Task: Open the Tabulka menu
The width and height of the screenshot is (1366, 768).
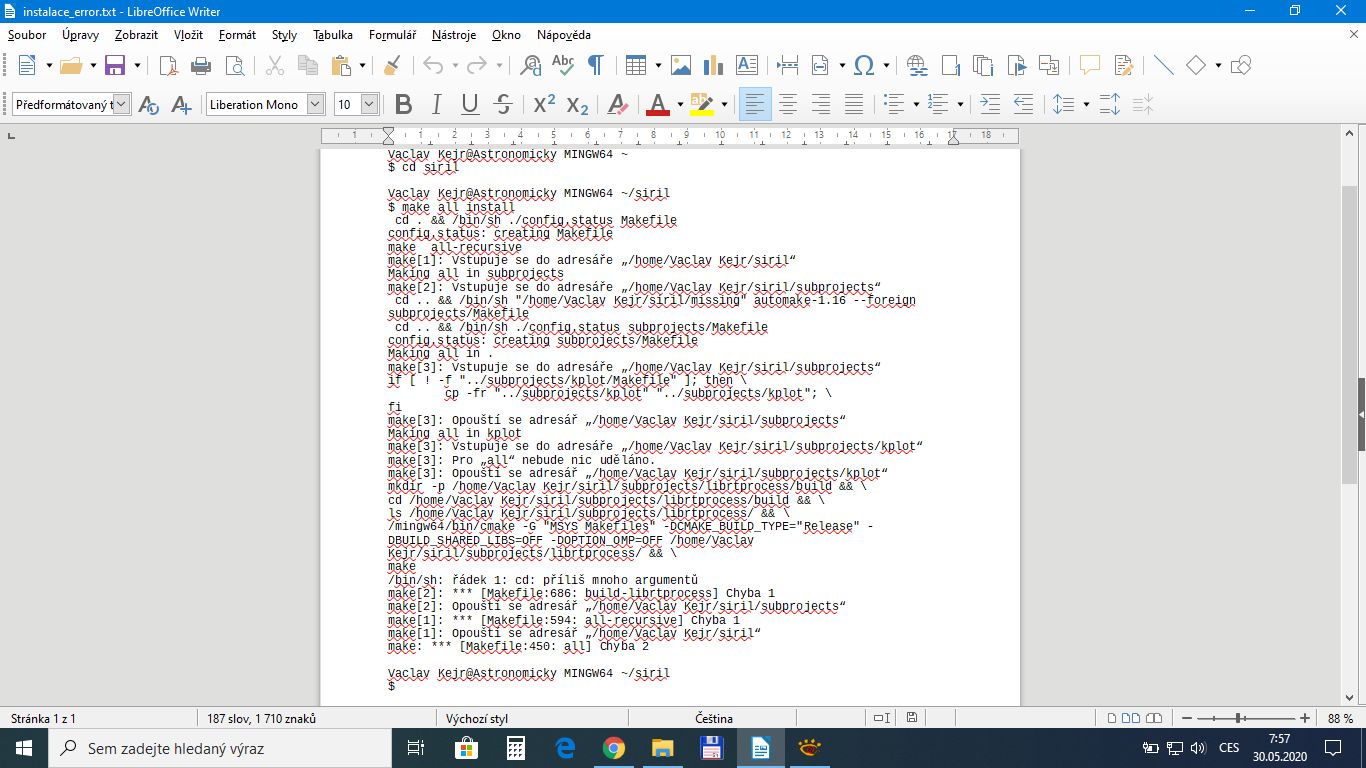Action: click(333, 35)
